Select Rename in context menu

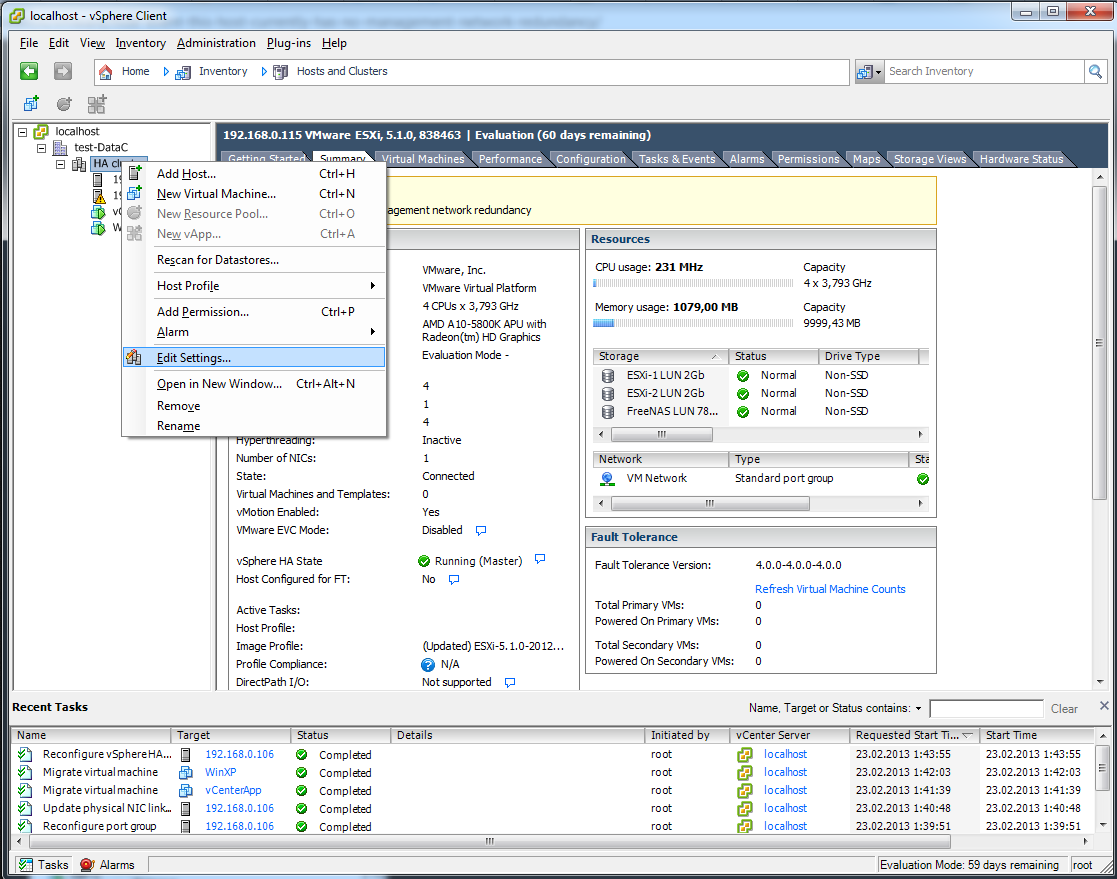click(x=254, y=426)
